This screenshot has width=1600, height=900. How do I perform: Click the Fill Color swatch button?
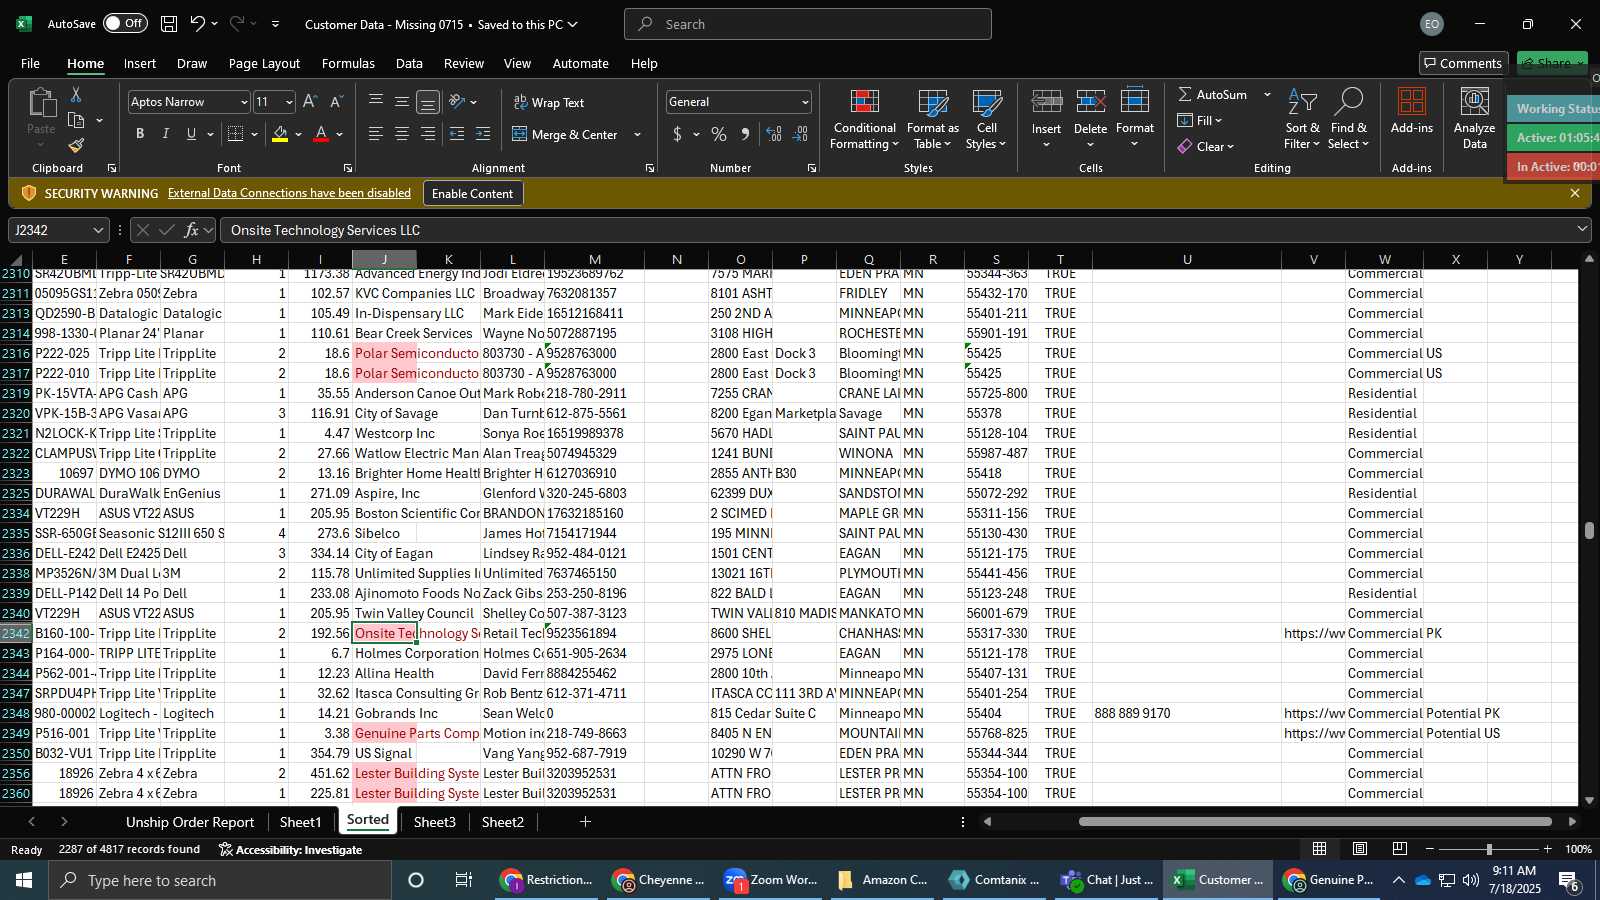click(280, 134)
